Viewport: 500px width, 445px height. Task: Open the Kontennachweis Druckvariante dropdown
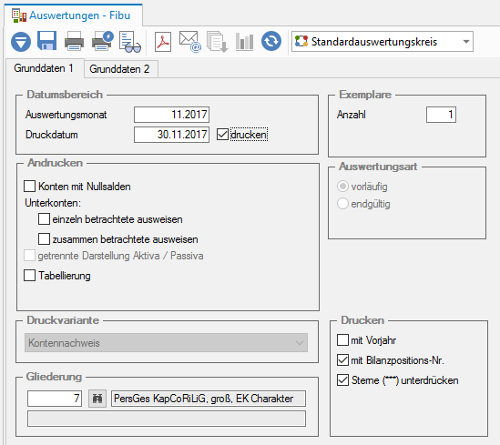[x=166, y=343]
